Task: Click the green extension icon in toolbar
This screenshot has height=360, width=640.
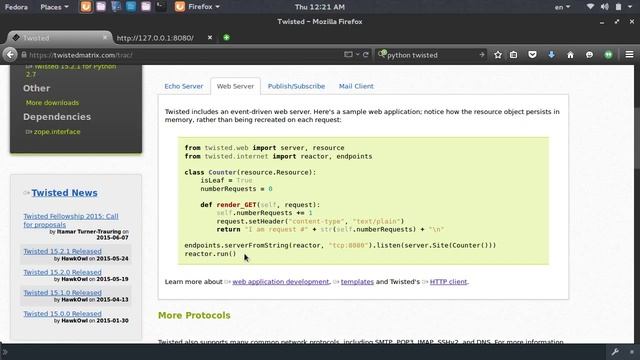Action: tap(608, 55)
